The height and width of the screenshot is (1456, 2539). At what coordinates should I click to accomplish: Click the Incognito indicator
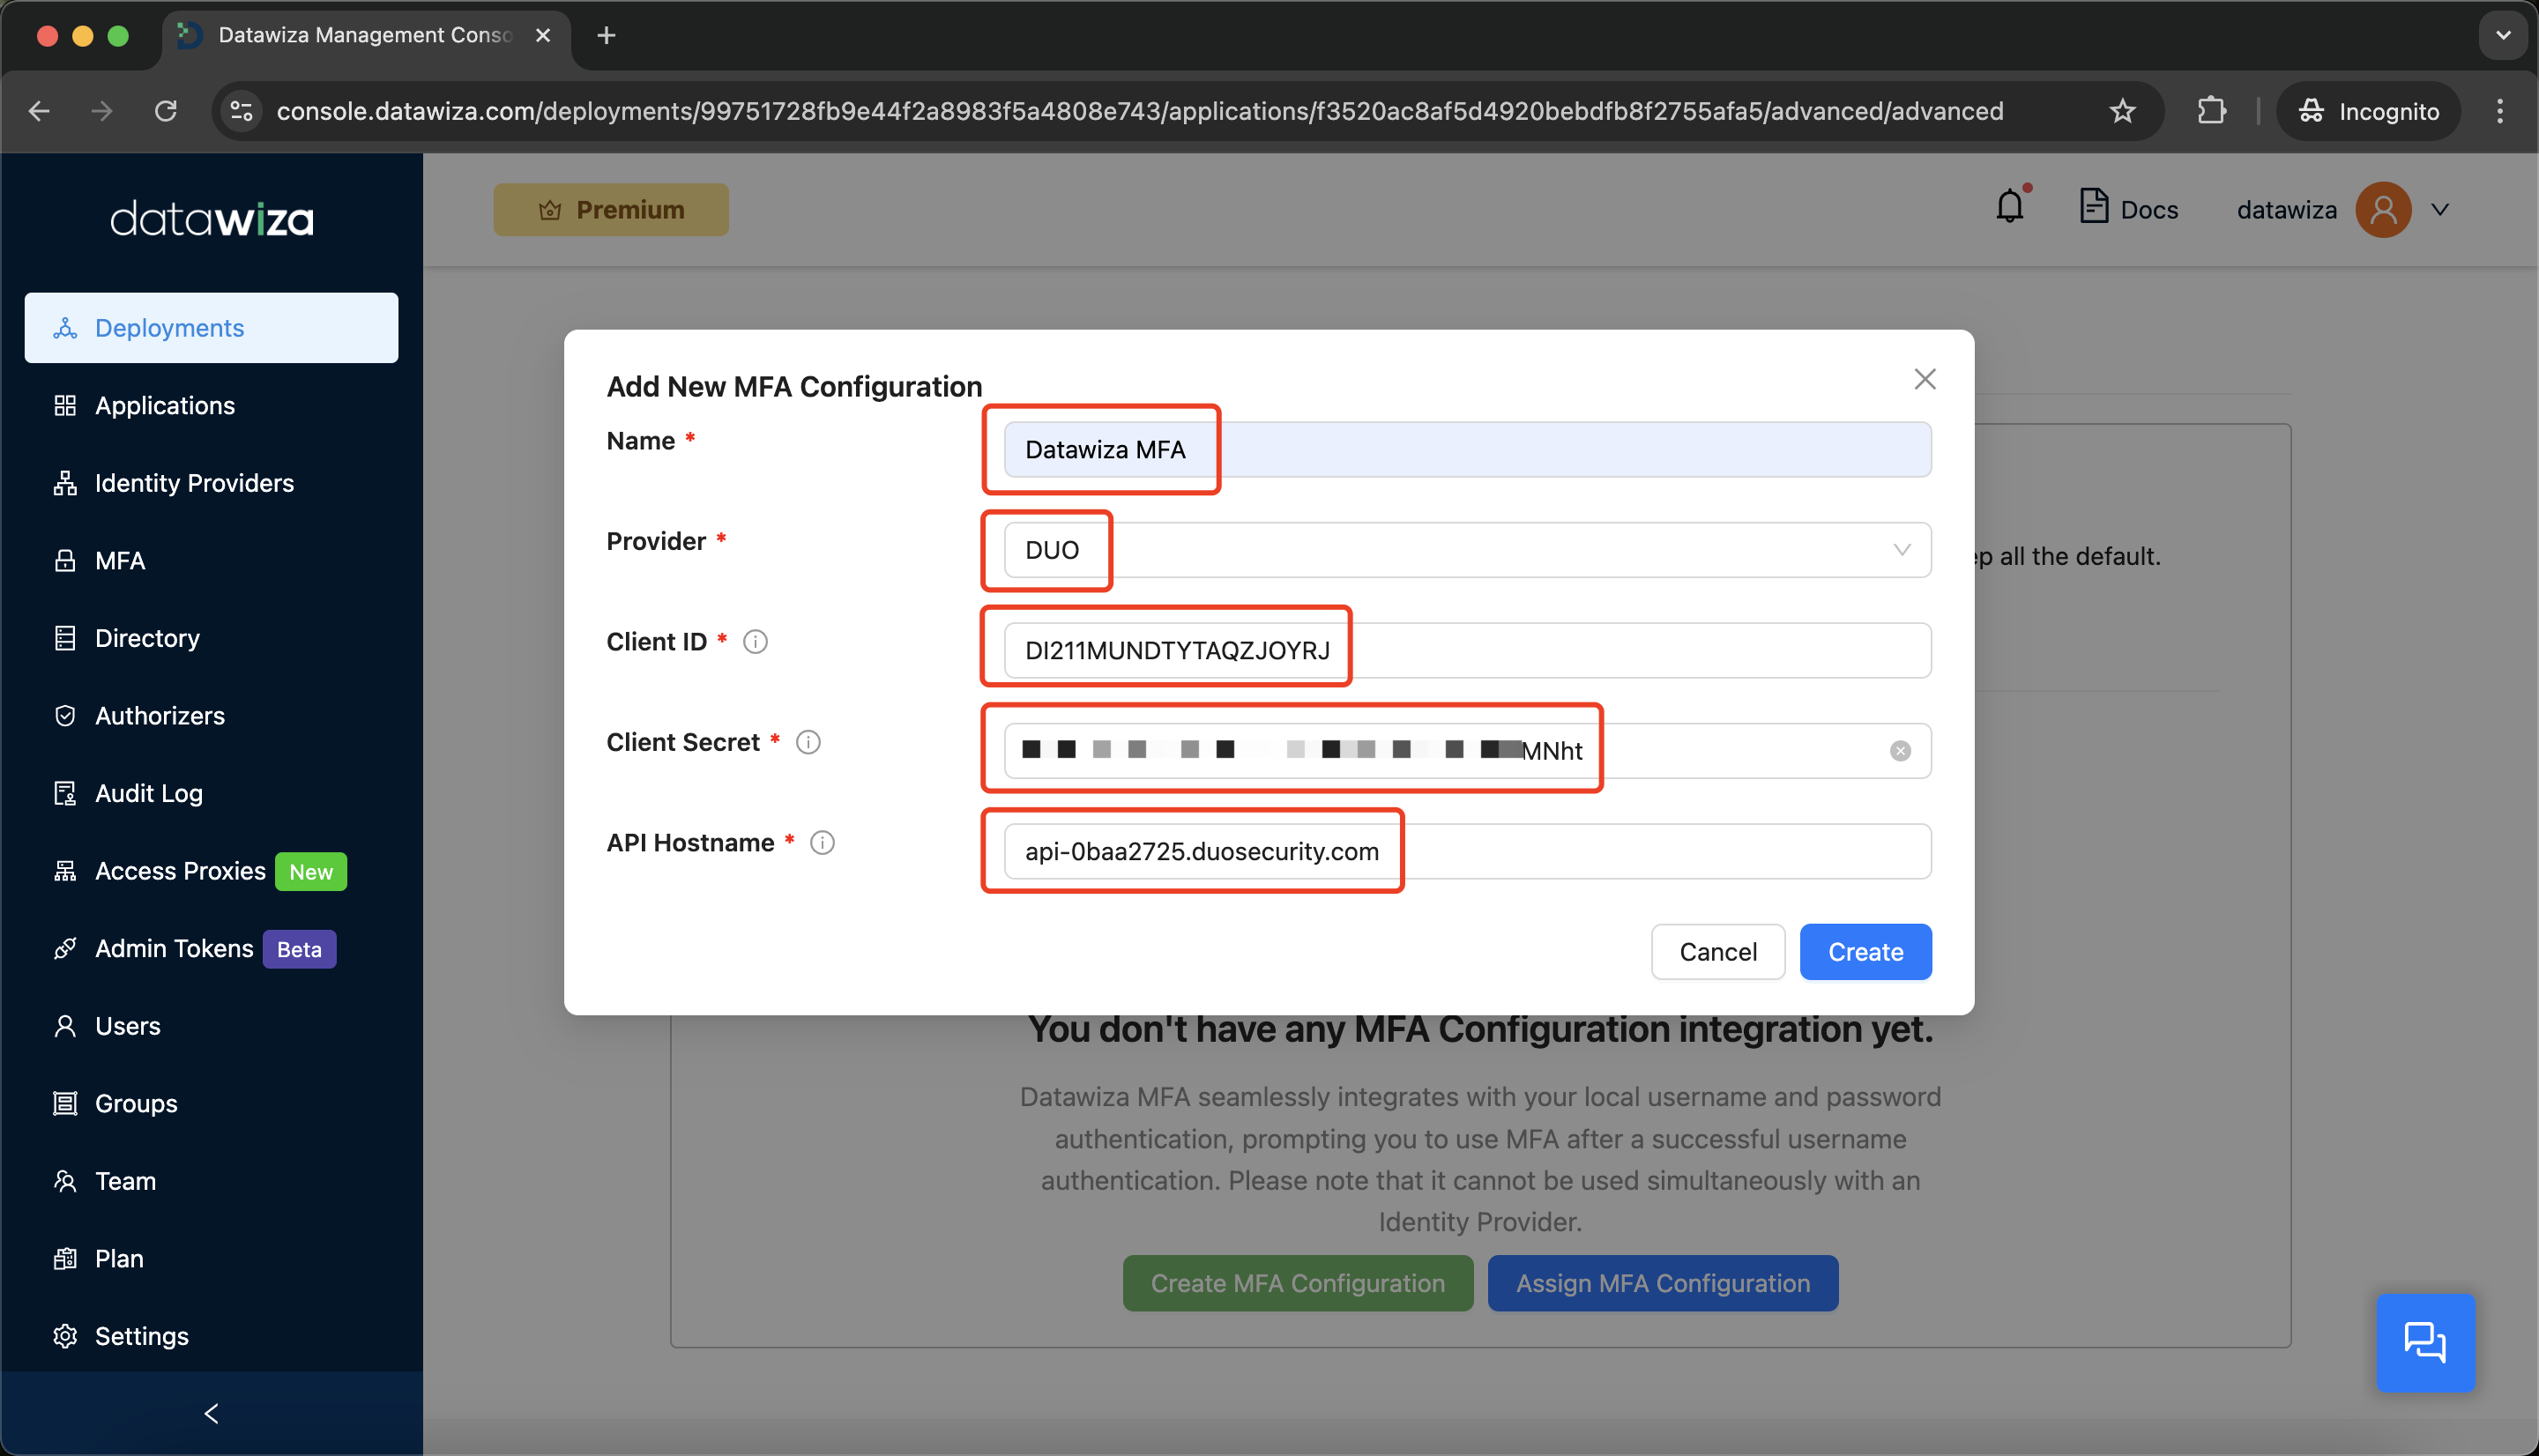(2368, 111)
